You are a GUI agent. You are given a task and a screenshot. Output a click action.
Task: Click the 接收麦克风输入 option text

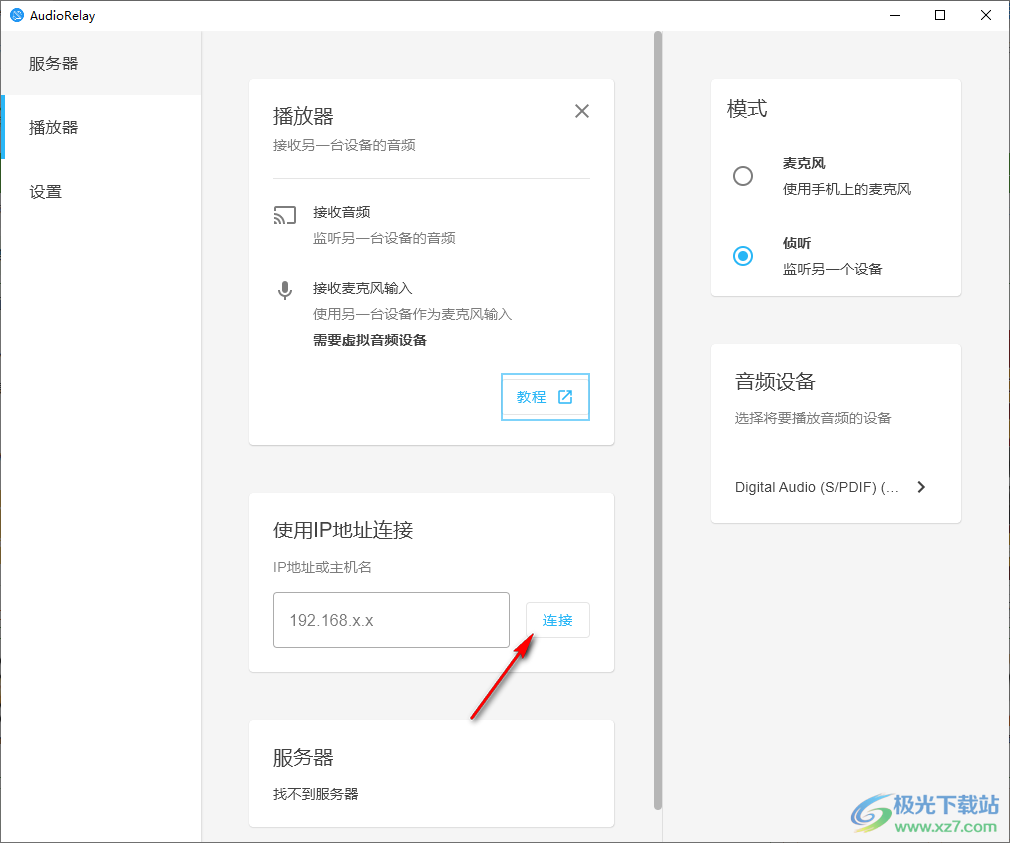point(362,288)
